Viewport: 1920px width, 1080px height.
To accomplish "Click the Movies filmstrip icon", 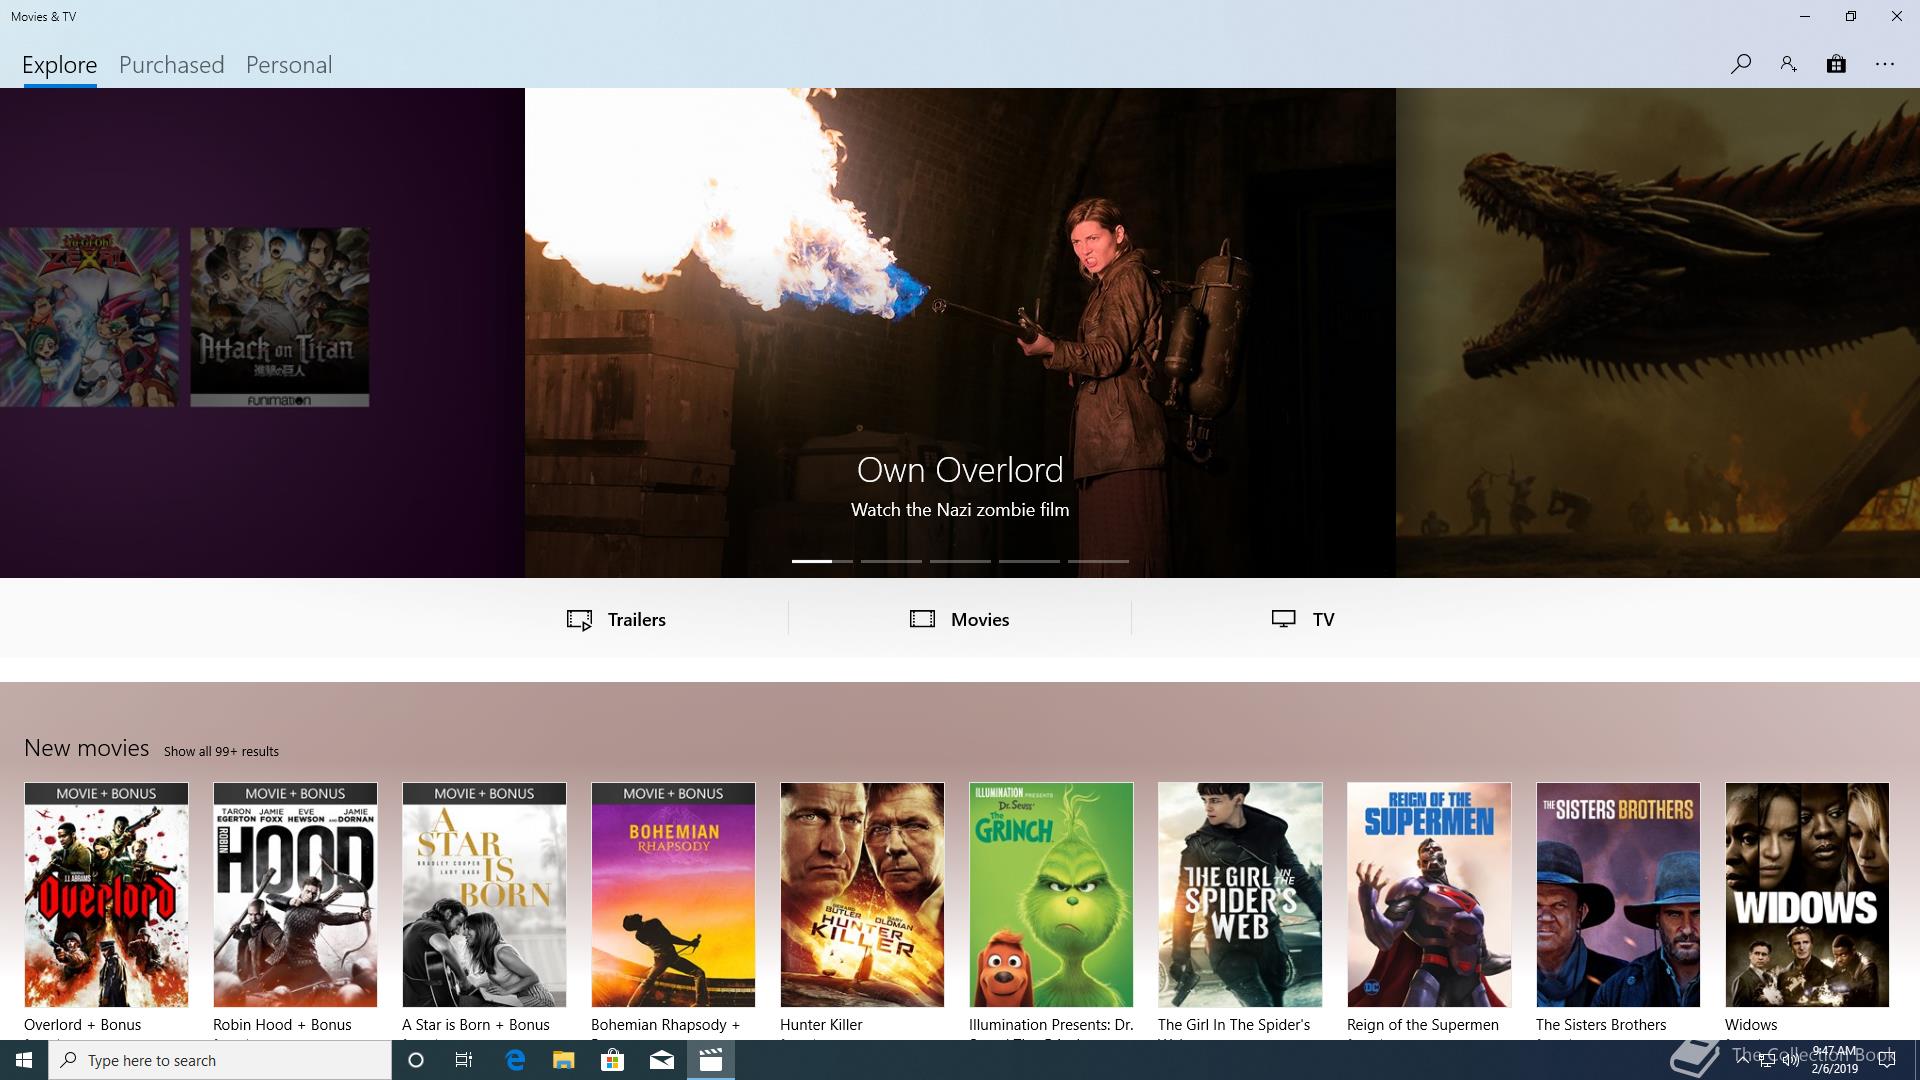I will [922, 619].
